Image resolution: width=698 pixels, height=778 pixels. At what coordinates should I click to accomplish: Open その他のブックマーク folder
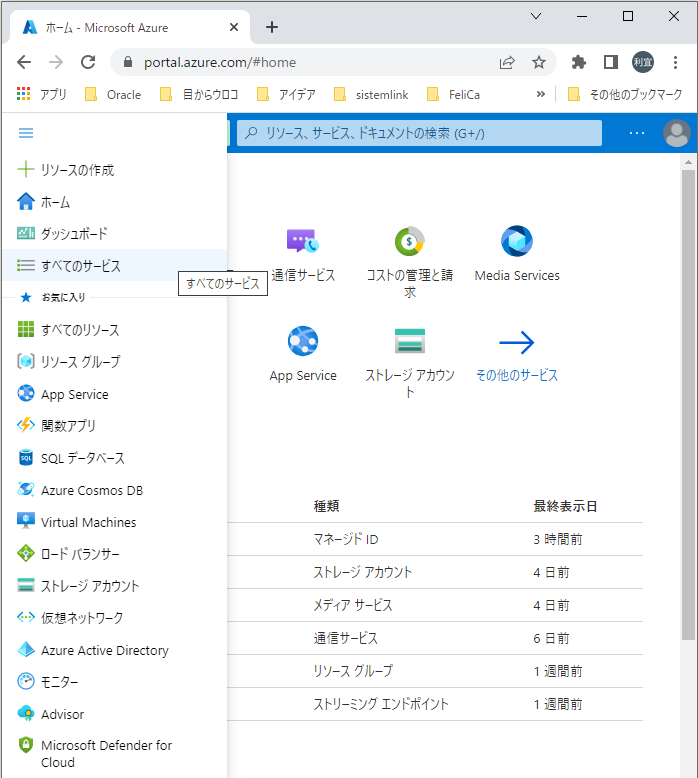point(625,94)
